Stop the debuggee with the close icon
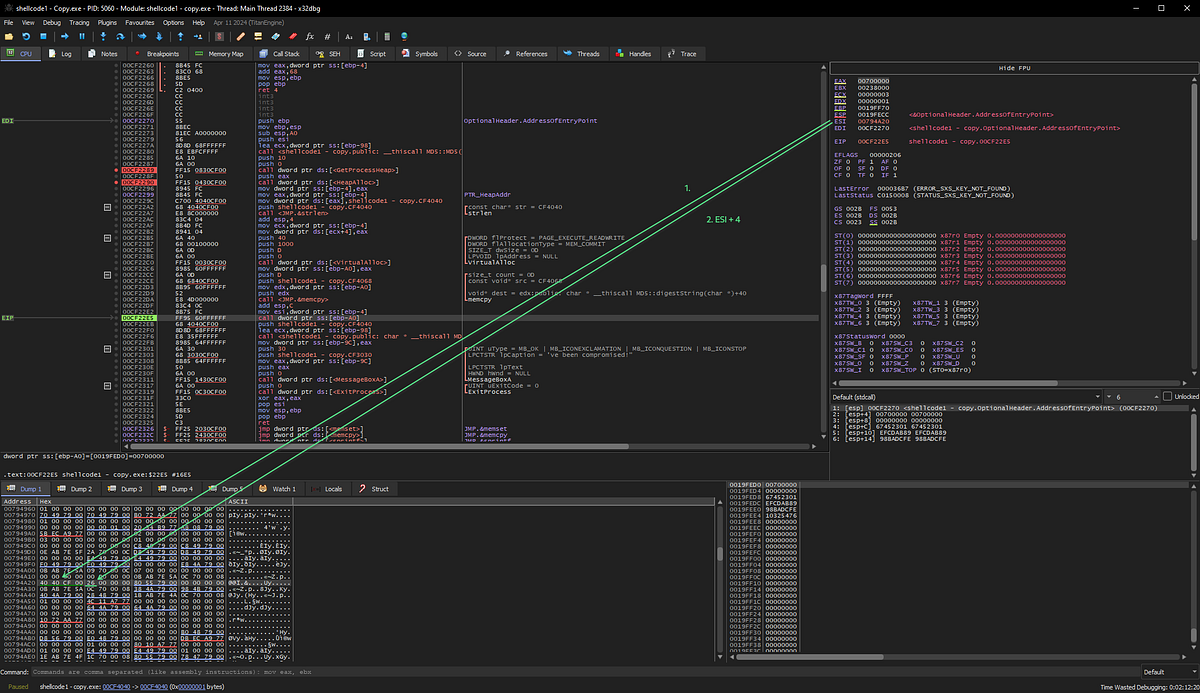This screenshot has height=693, width=1200. click(43, 36)
